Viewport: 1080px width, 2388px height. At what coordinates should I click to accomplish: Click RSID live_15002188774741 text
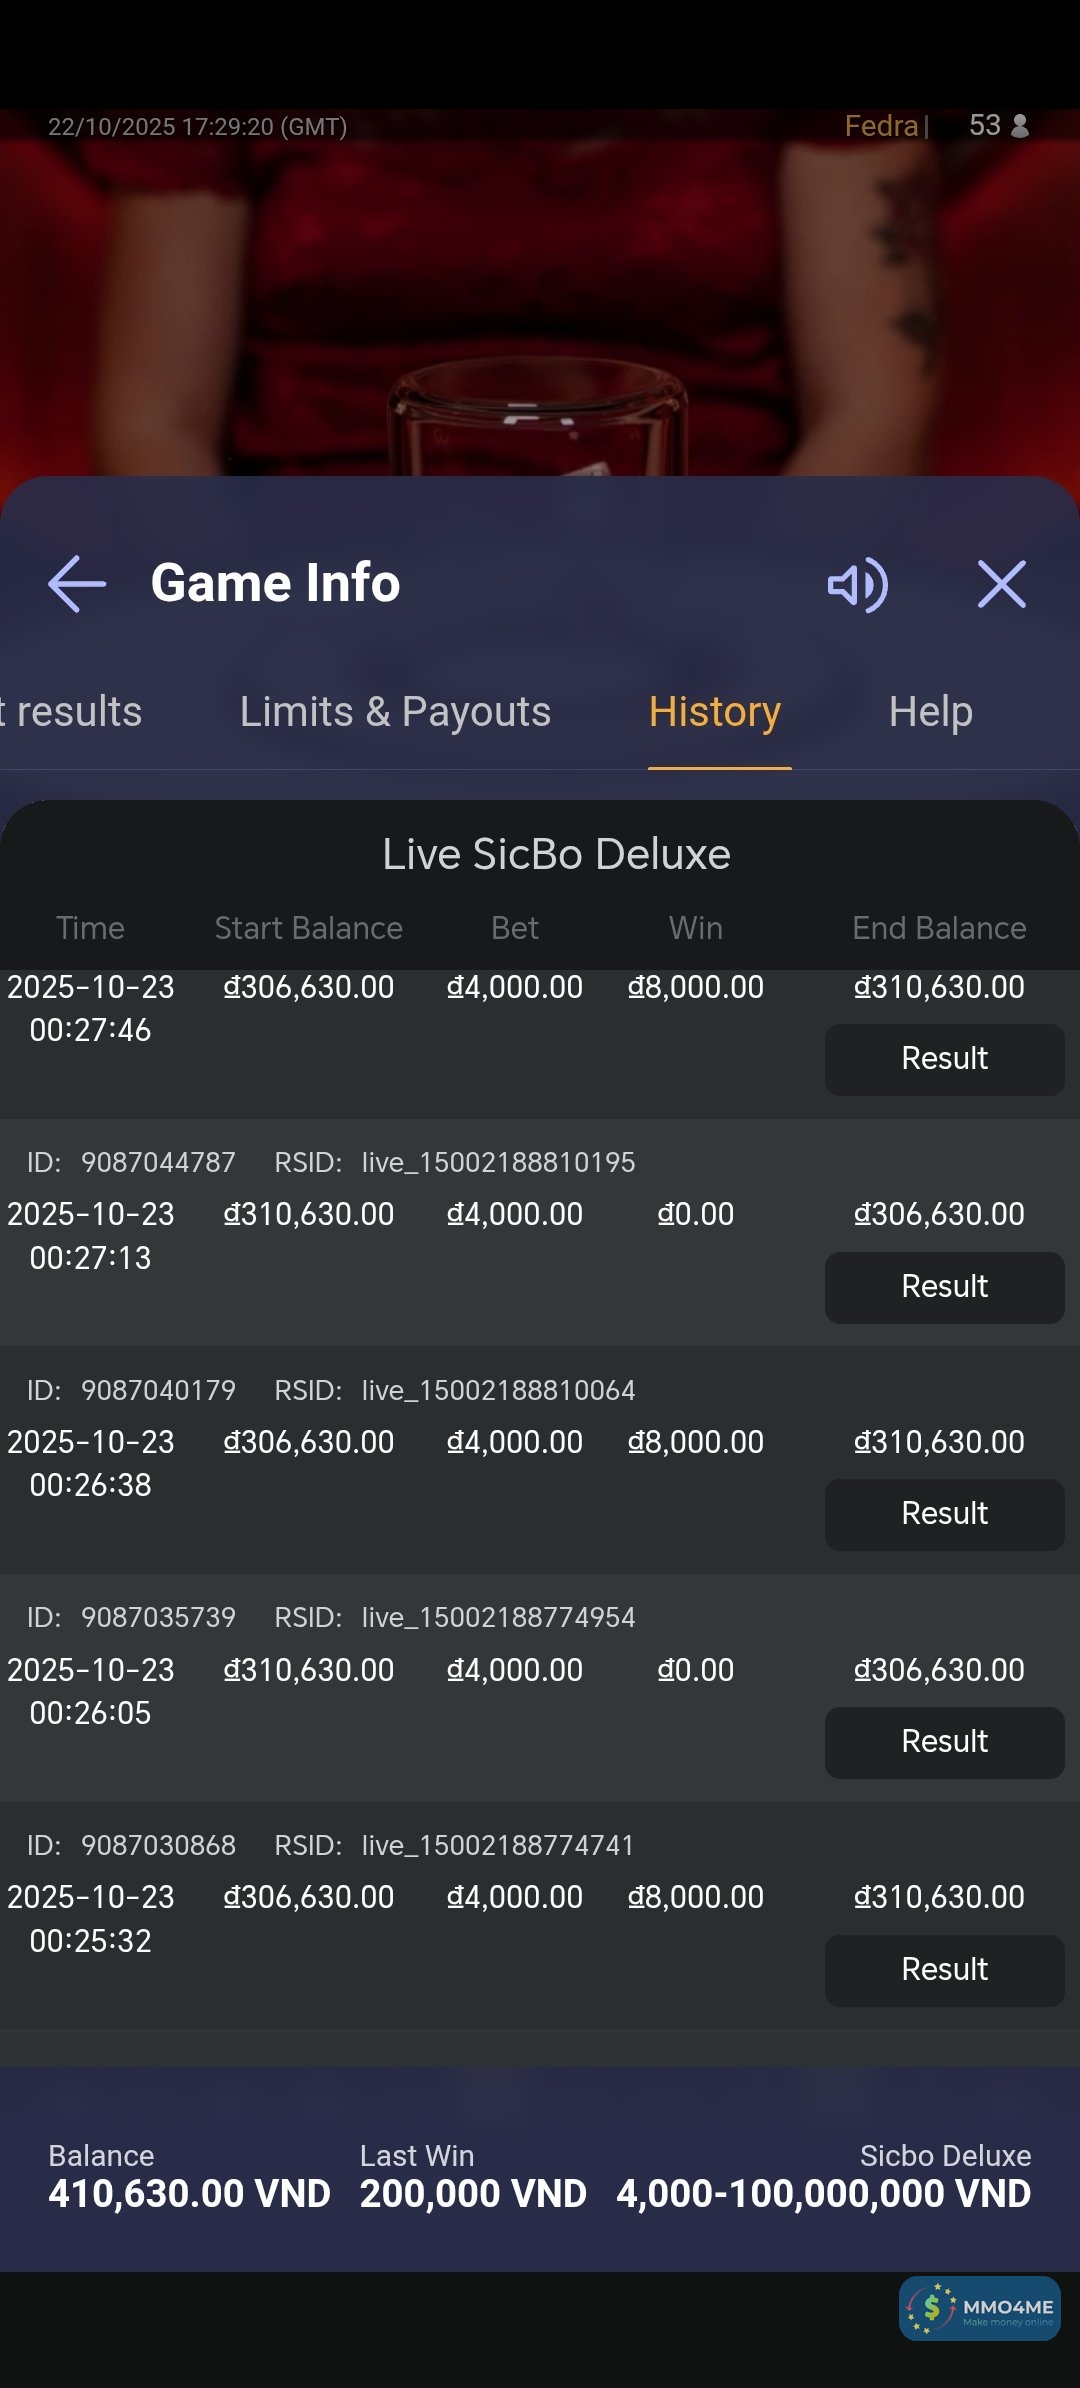[498, 1845]
